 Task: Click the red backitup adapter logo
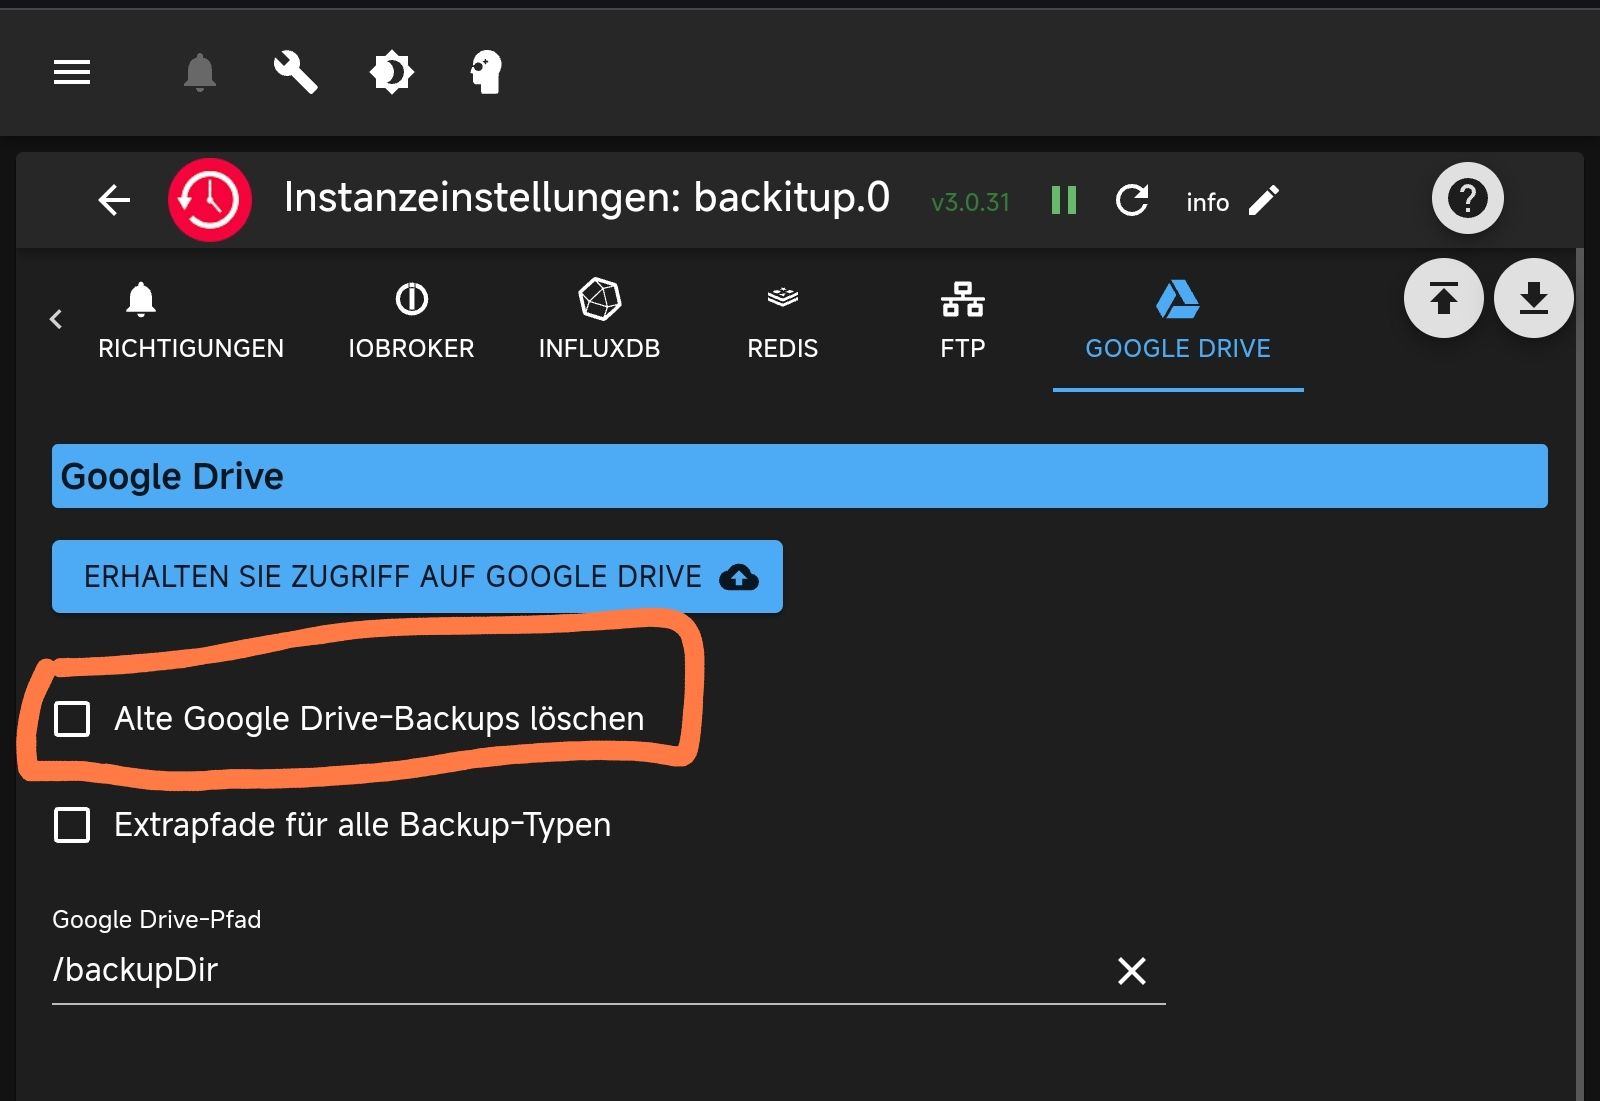[x=210, y=200]
